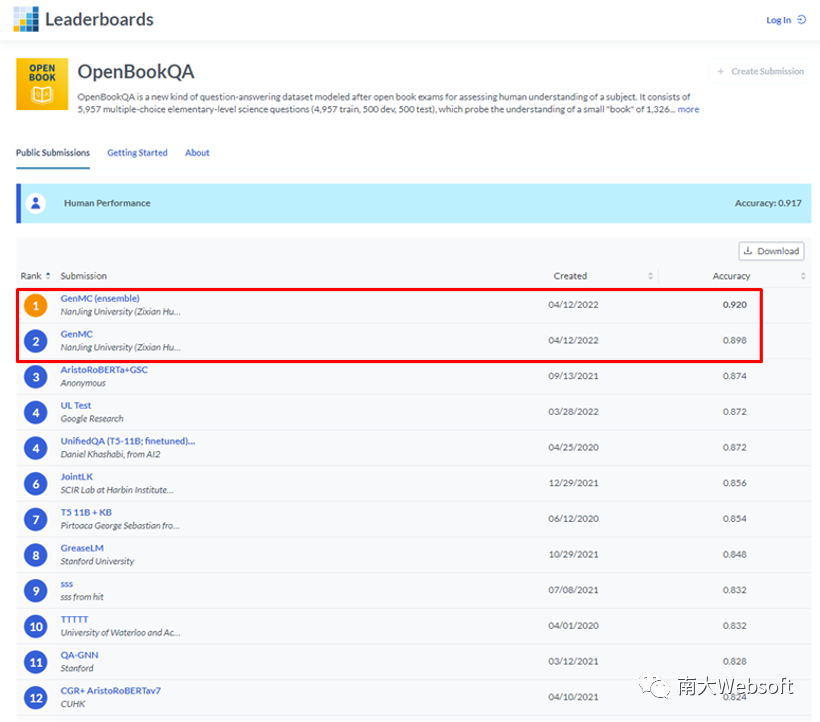The width and height of the screenshot is (820, 722).
Task: Open the QA-GNN submission
Action: (x=79, y=655)
